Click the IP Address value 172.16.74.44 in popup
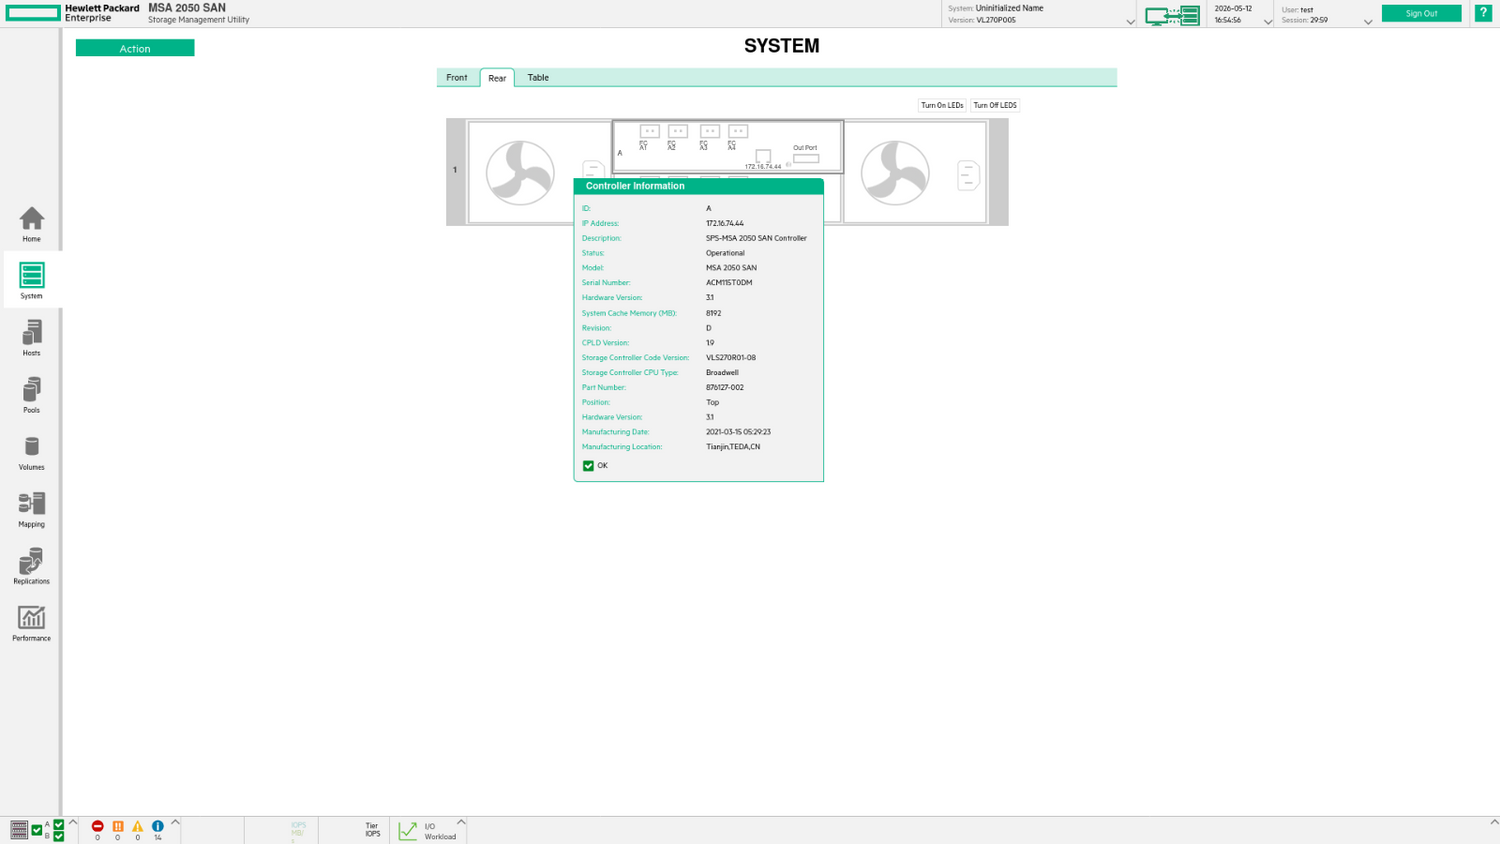The image size is (1500, 844). 725,223
